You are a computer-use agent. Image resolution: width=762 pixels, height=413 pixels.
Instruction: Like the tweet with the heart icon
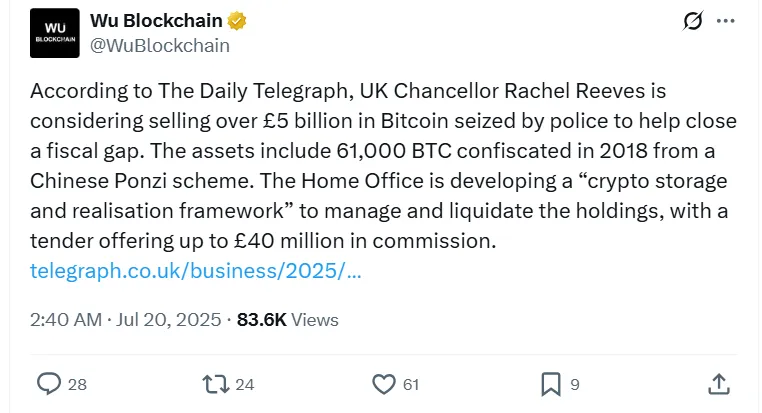click(383, 383)
